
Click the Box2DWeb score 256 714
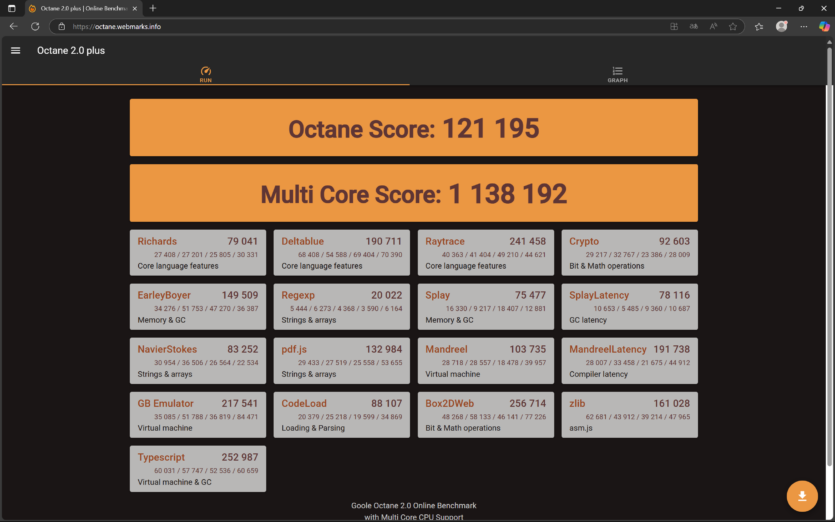[x=528, y=404]
